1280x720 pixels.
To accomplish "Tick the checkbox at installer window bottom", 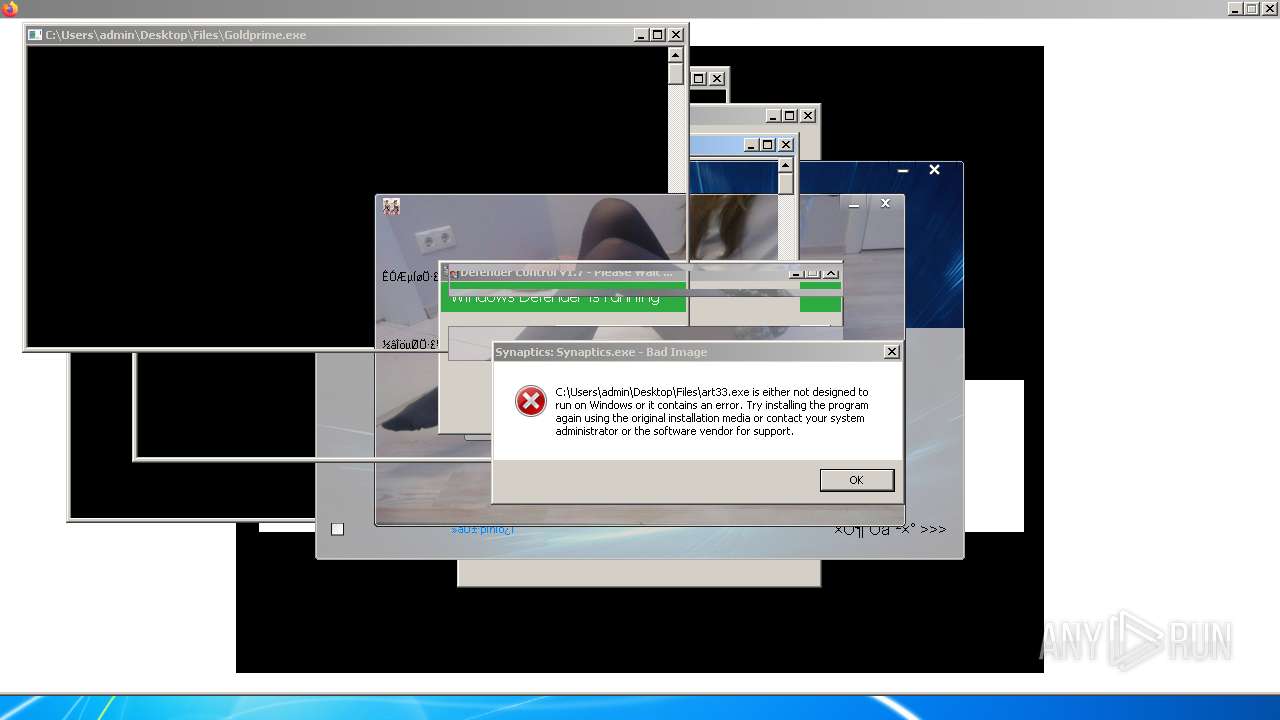I will 337,529.
